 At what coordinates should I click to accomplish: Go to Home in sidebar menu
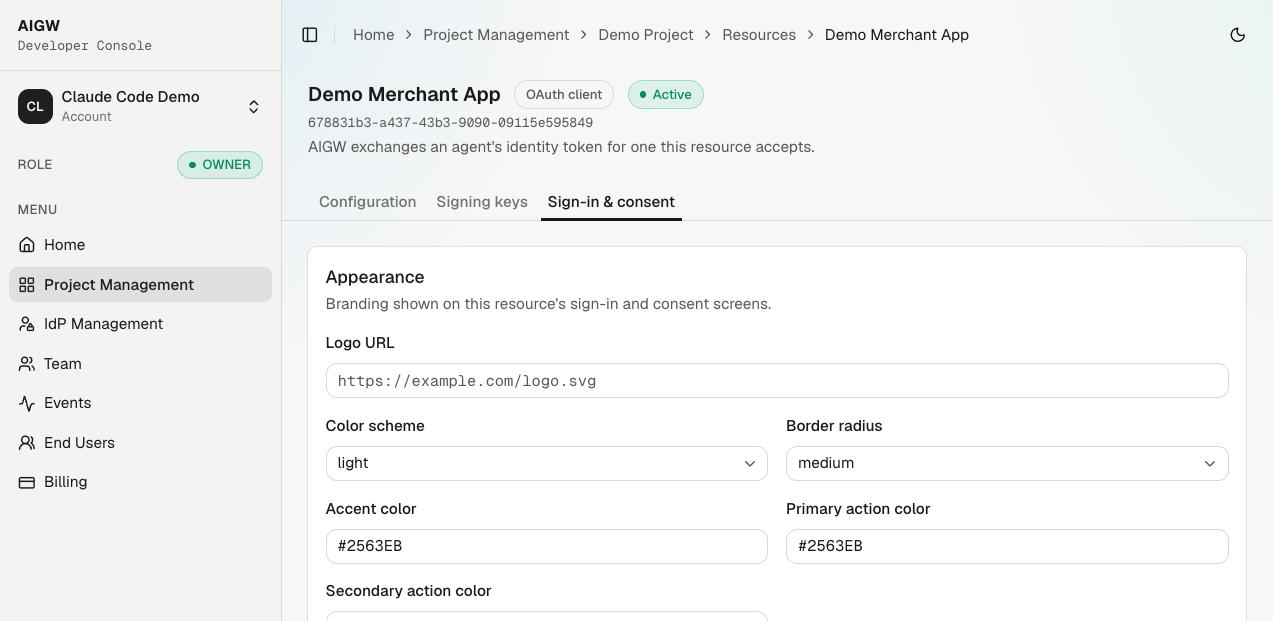(140, 245)
